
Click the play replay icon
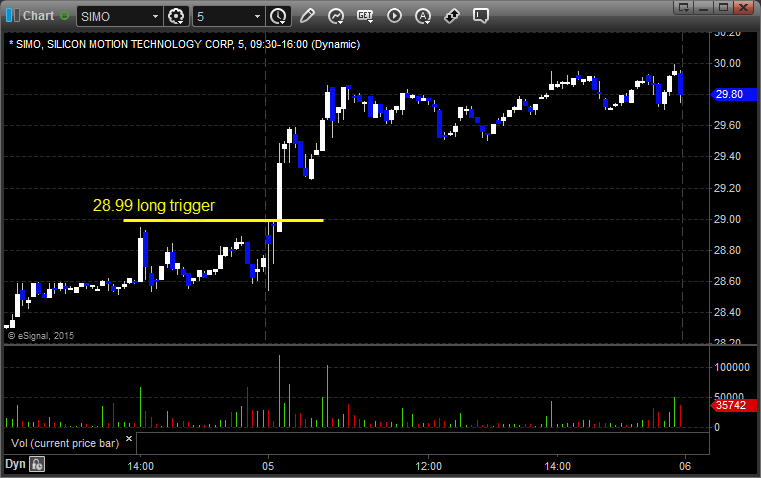click(x=394, y=16)
